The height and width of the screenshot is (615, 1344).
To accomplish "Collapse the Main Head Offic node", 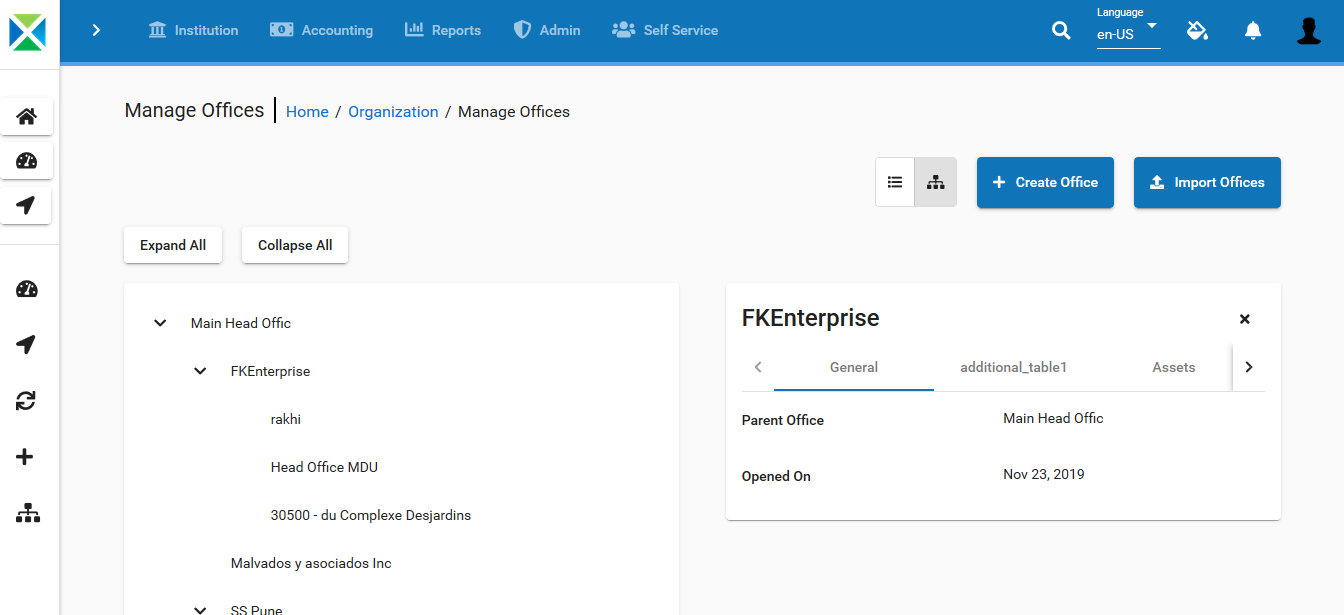I will coord(160,323).
